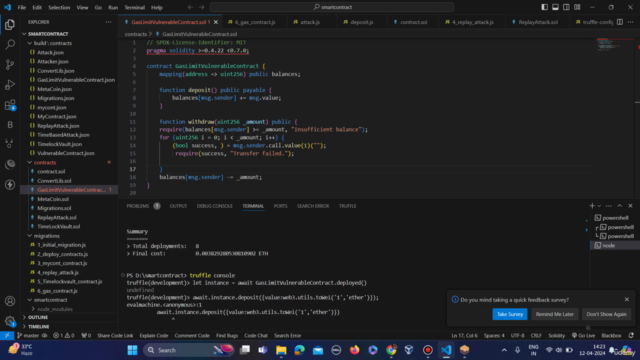This screenshot has height=360, width=640.
Task: Close the GasLimitVulnerableContract.sol tab
Action: coord(216,22)
